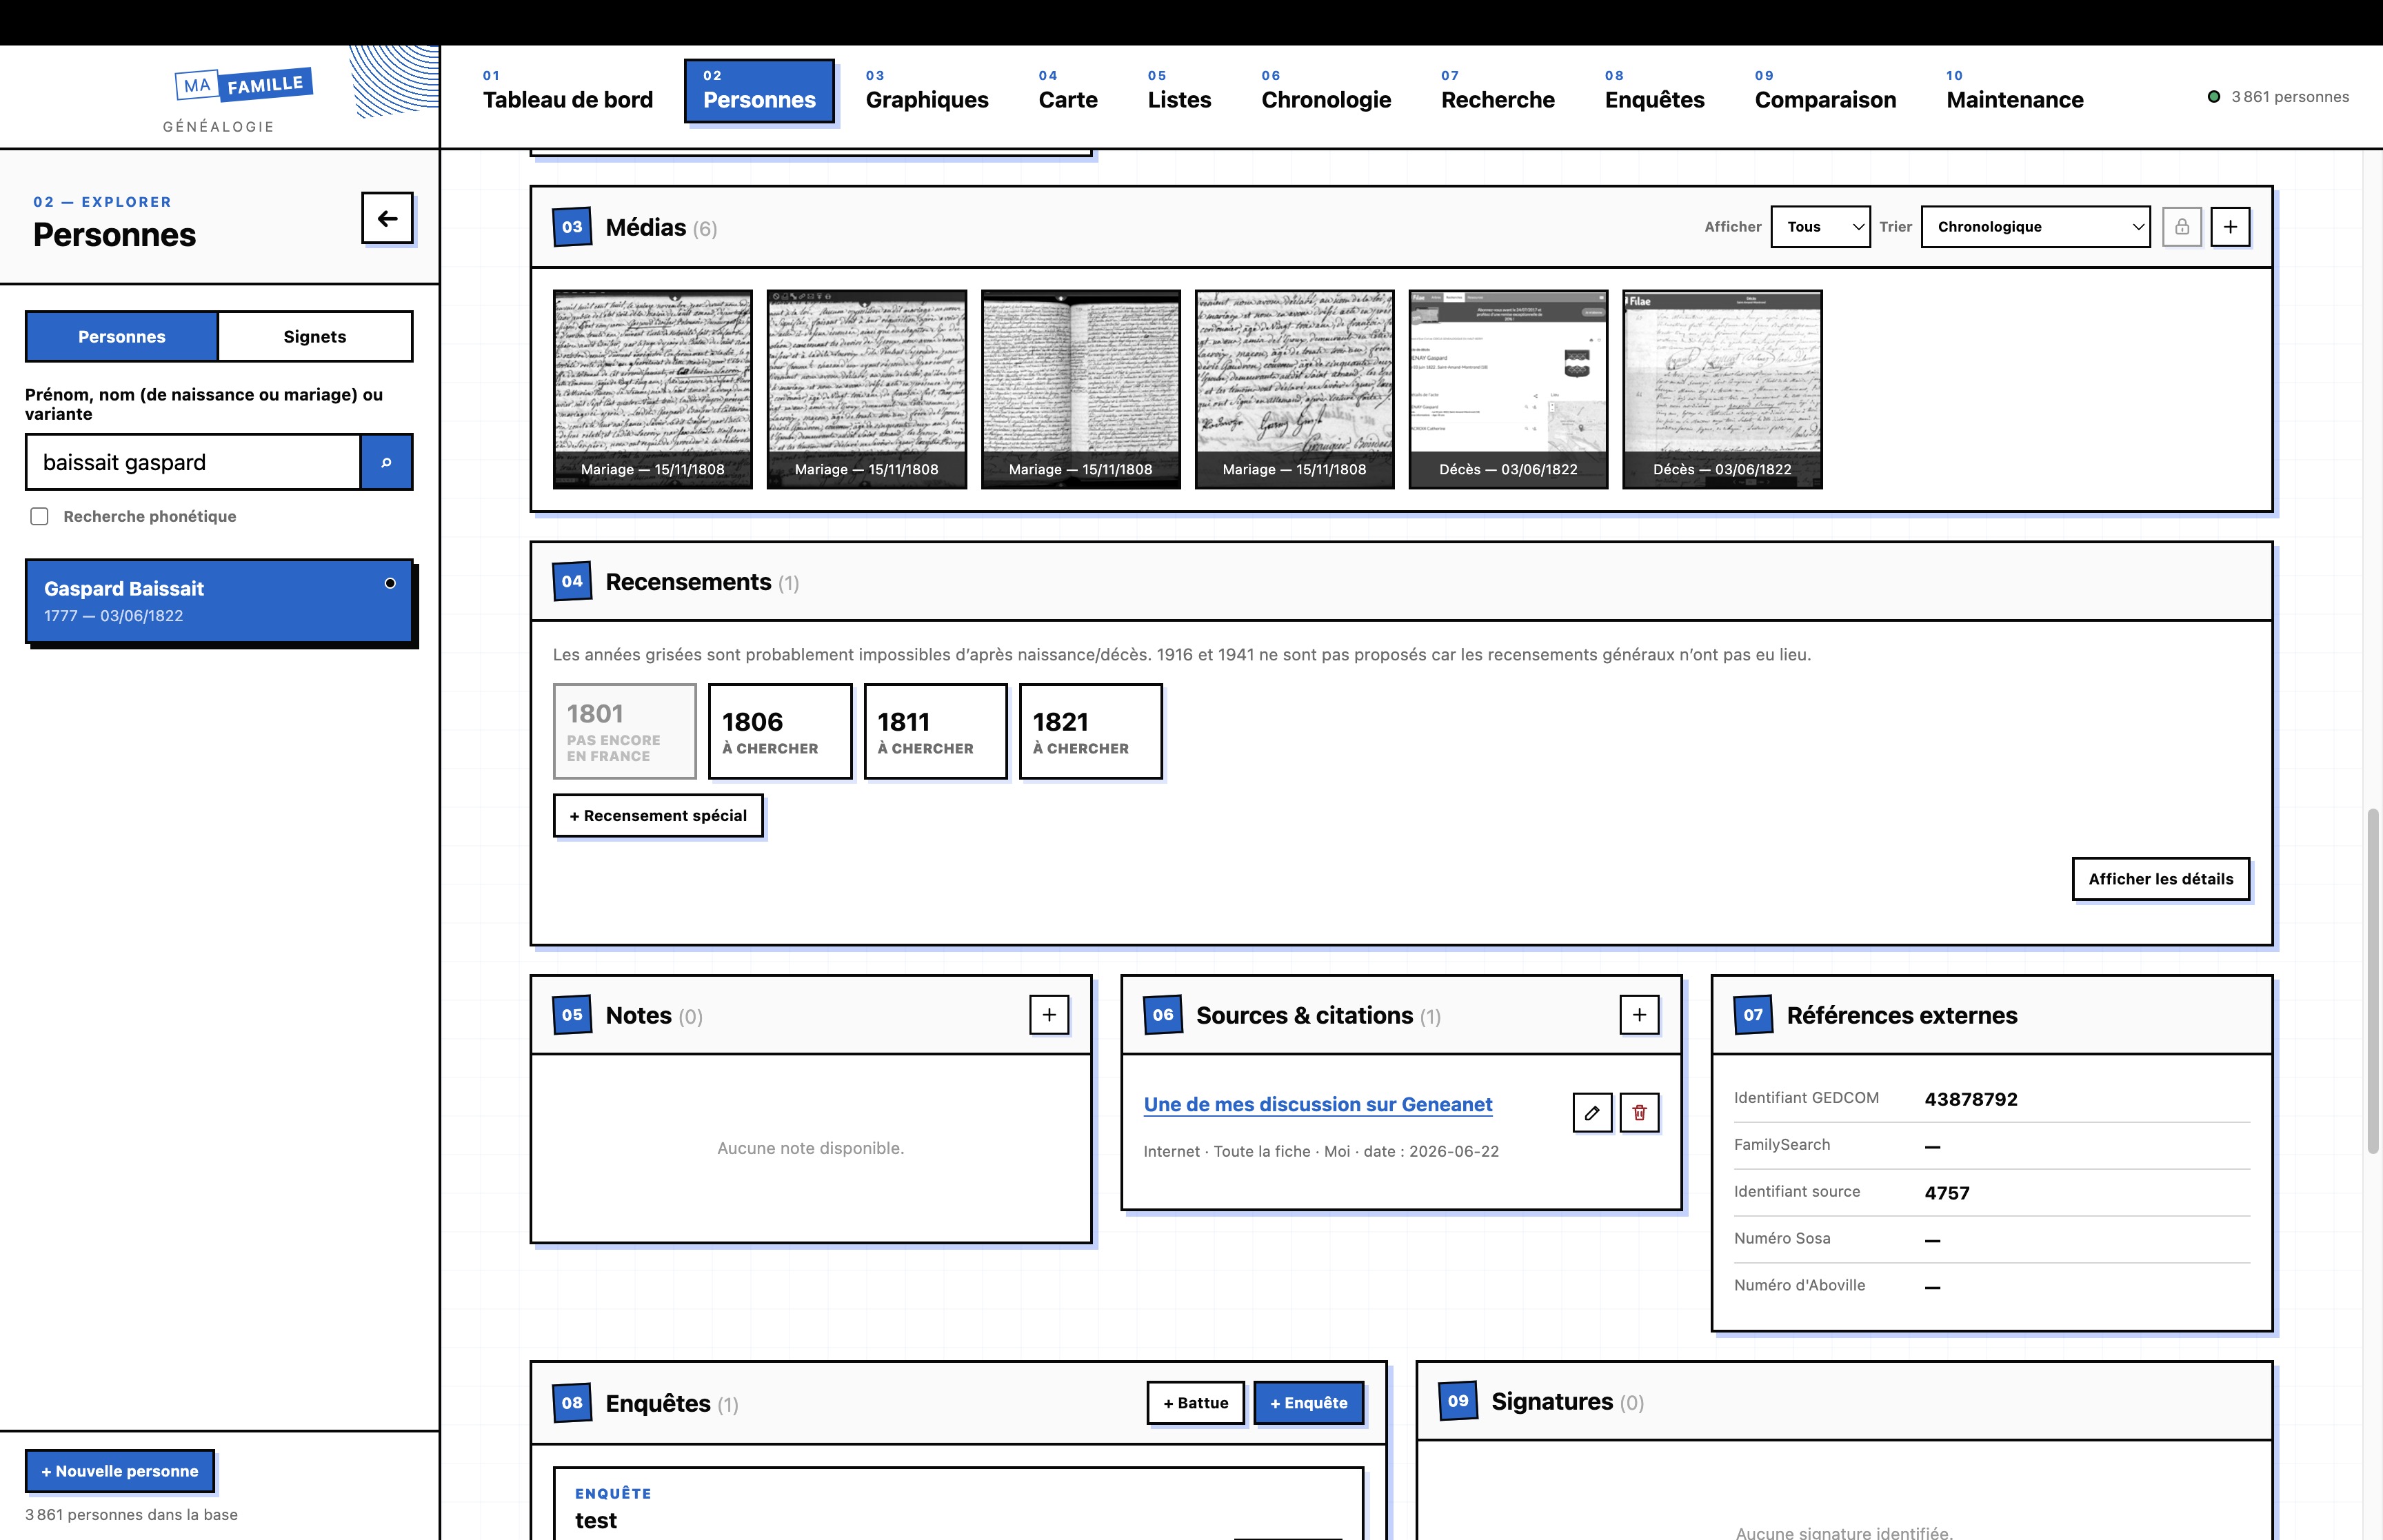Screen dimensions: 2383x1540
Task: Click the GEDCOM identifier value 43878792
Action: pyautogui.click(x=1970, y=1099)
